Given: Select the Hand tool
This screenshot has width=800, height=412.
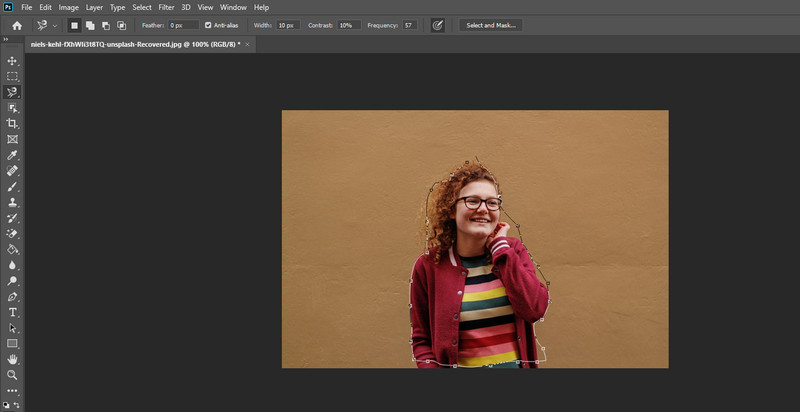Looking at the screenshot, I should (13, 359).
